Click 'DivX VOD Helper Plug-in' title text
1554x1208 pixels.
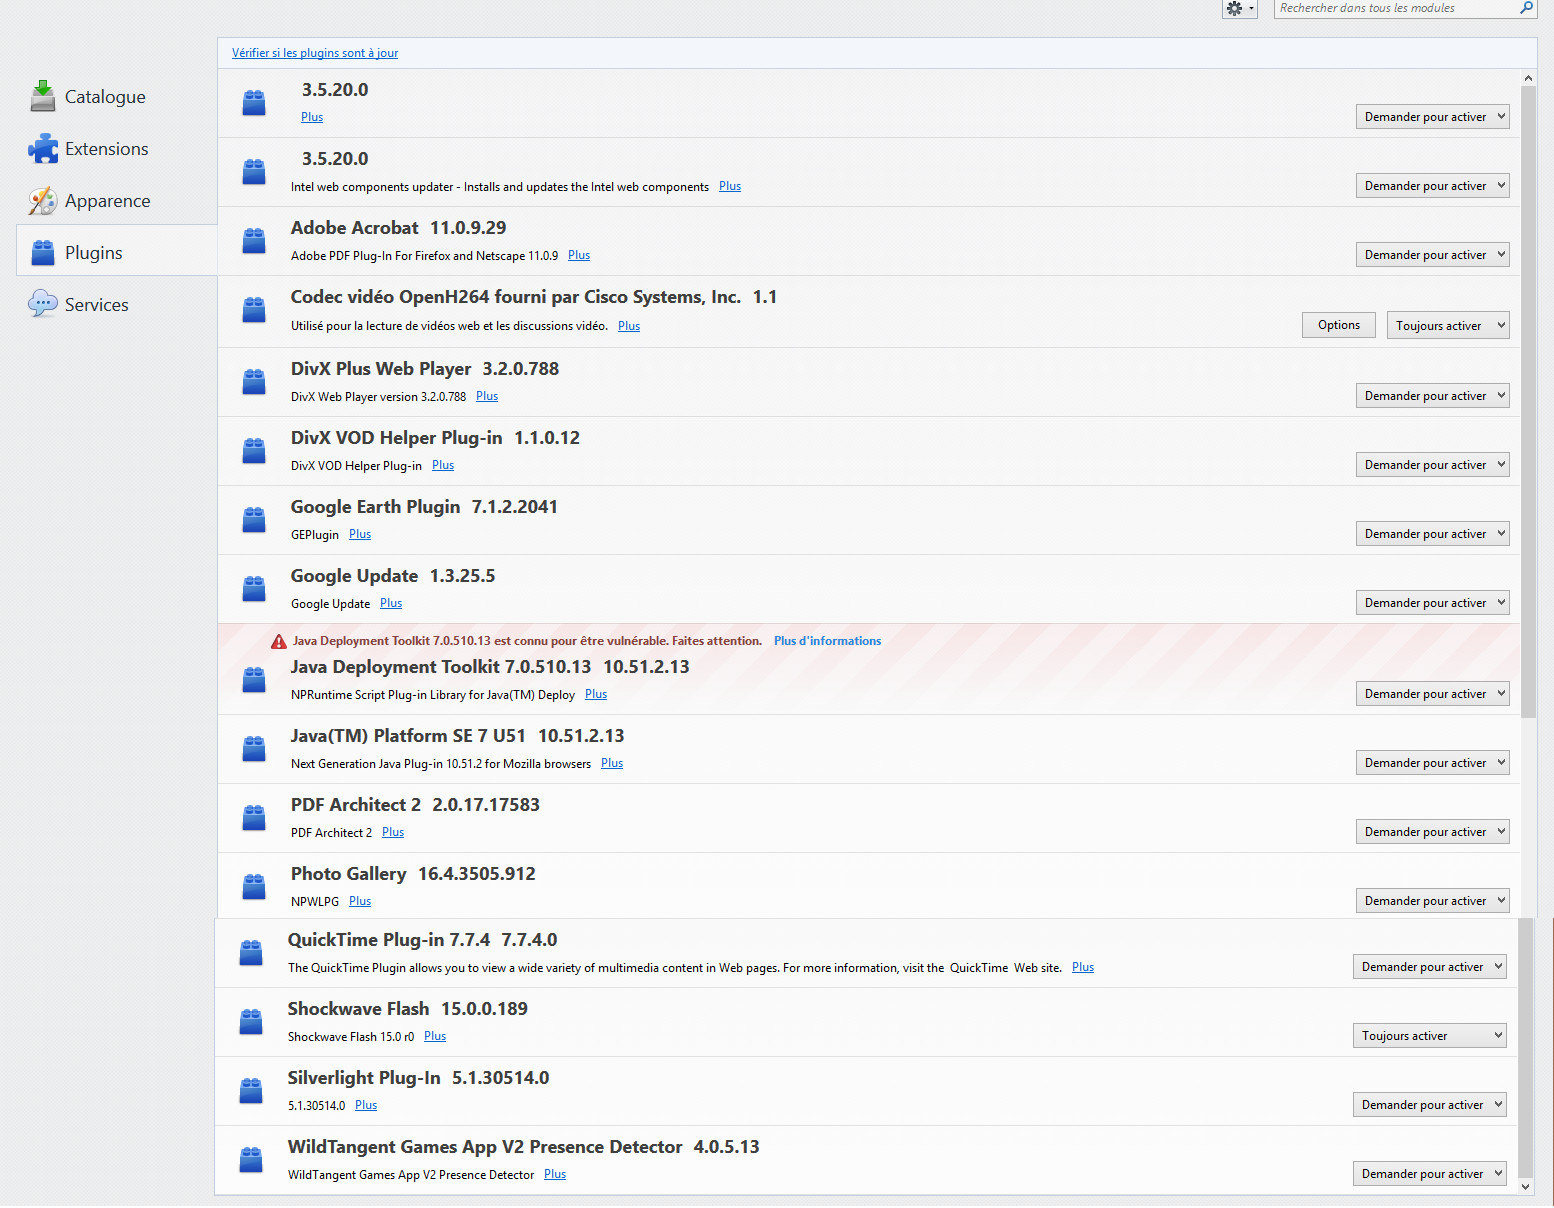coord(397,438)
